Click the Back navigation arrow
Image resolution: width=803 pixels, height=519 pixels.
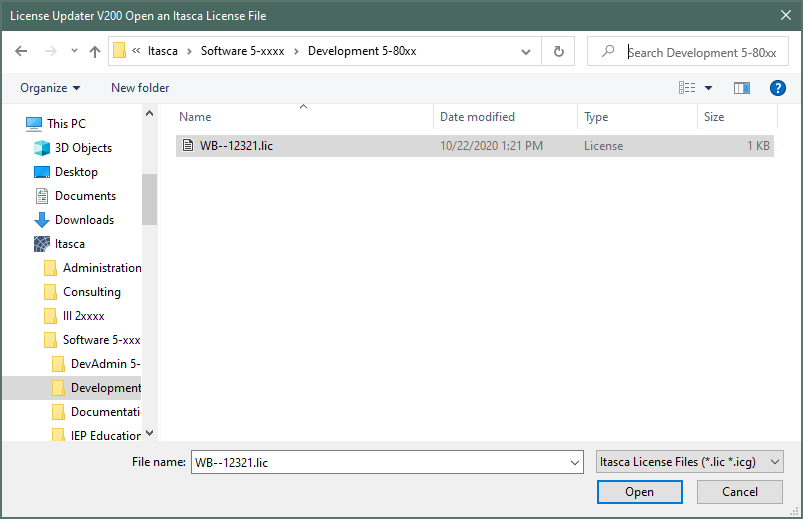point(22,52)
